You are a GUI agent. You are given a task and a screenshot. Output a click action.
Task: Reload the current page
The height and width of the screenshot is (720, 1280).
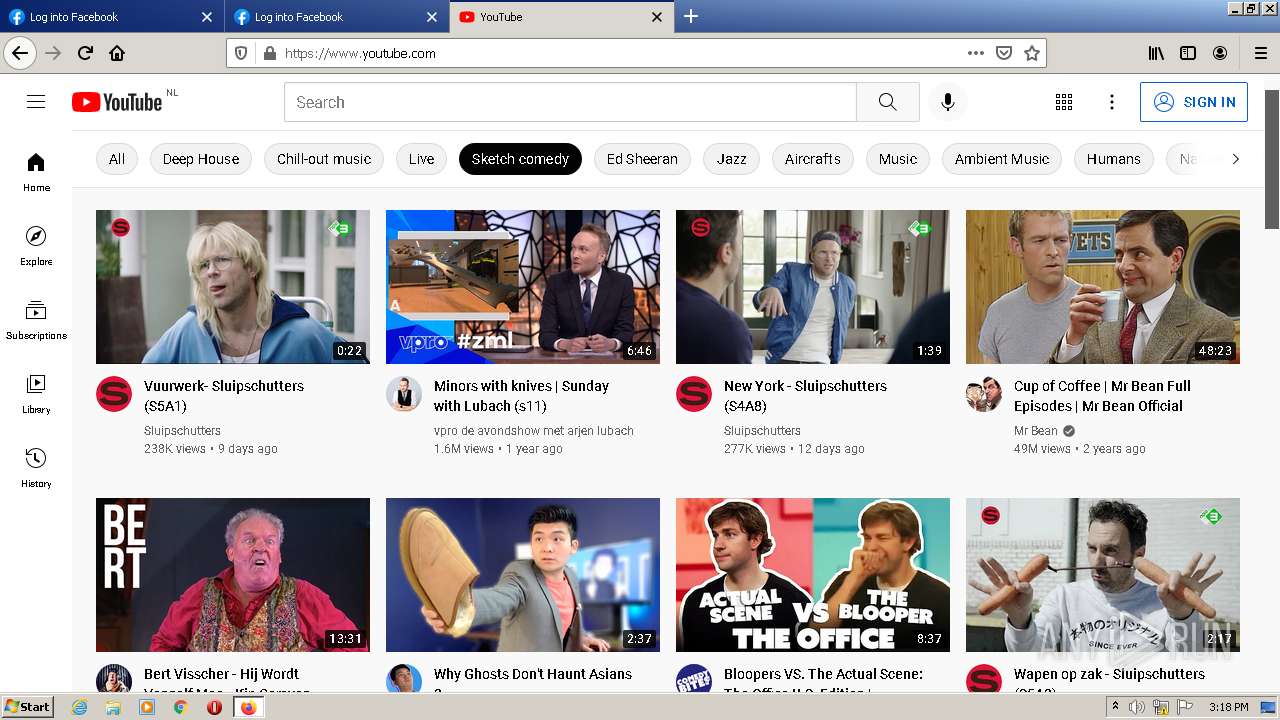[x=85, y=53]
